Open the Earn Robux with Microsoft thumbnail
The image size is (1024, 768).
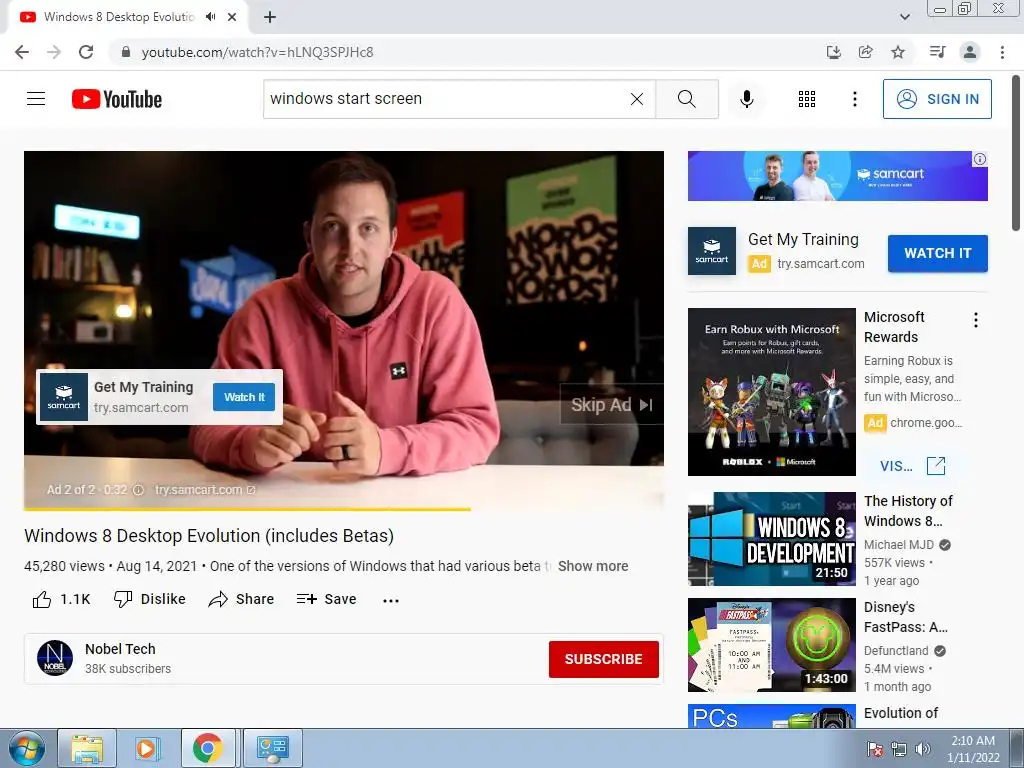point(771,392)
